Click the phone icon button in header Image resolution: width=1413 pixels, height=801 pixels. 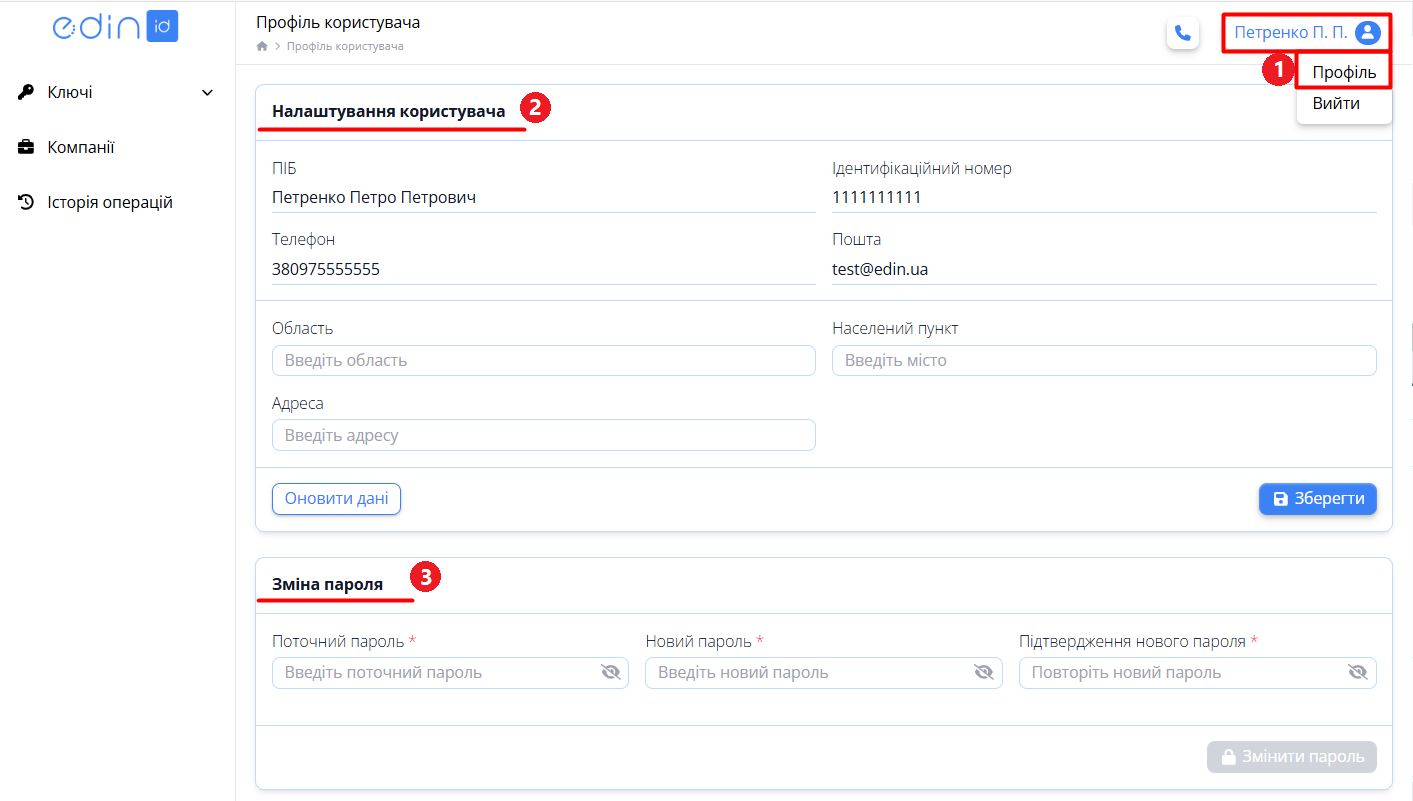[x=1183, y=33]
